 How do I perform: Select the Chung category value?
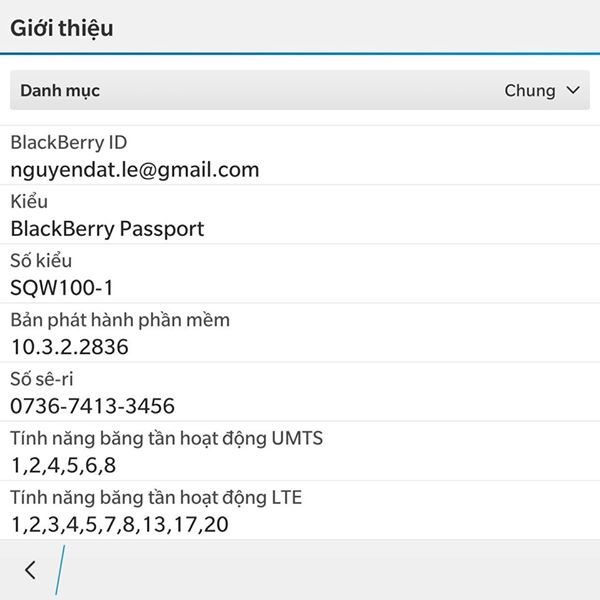pos(530,91)
